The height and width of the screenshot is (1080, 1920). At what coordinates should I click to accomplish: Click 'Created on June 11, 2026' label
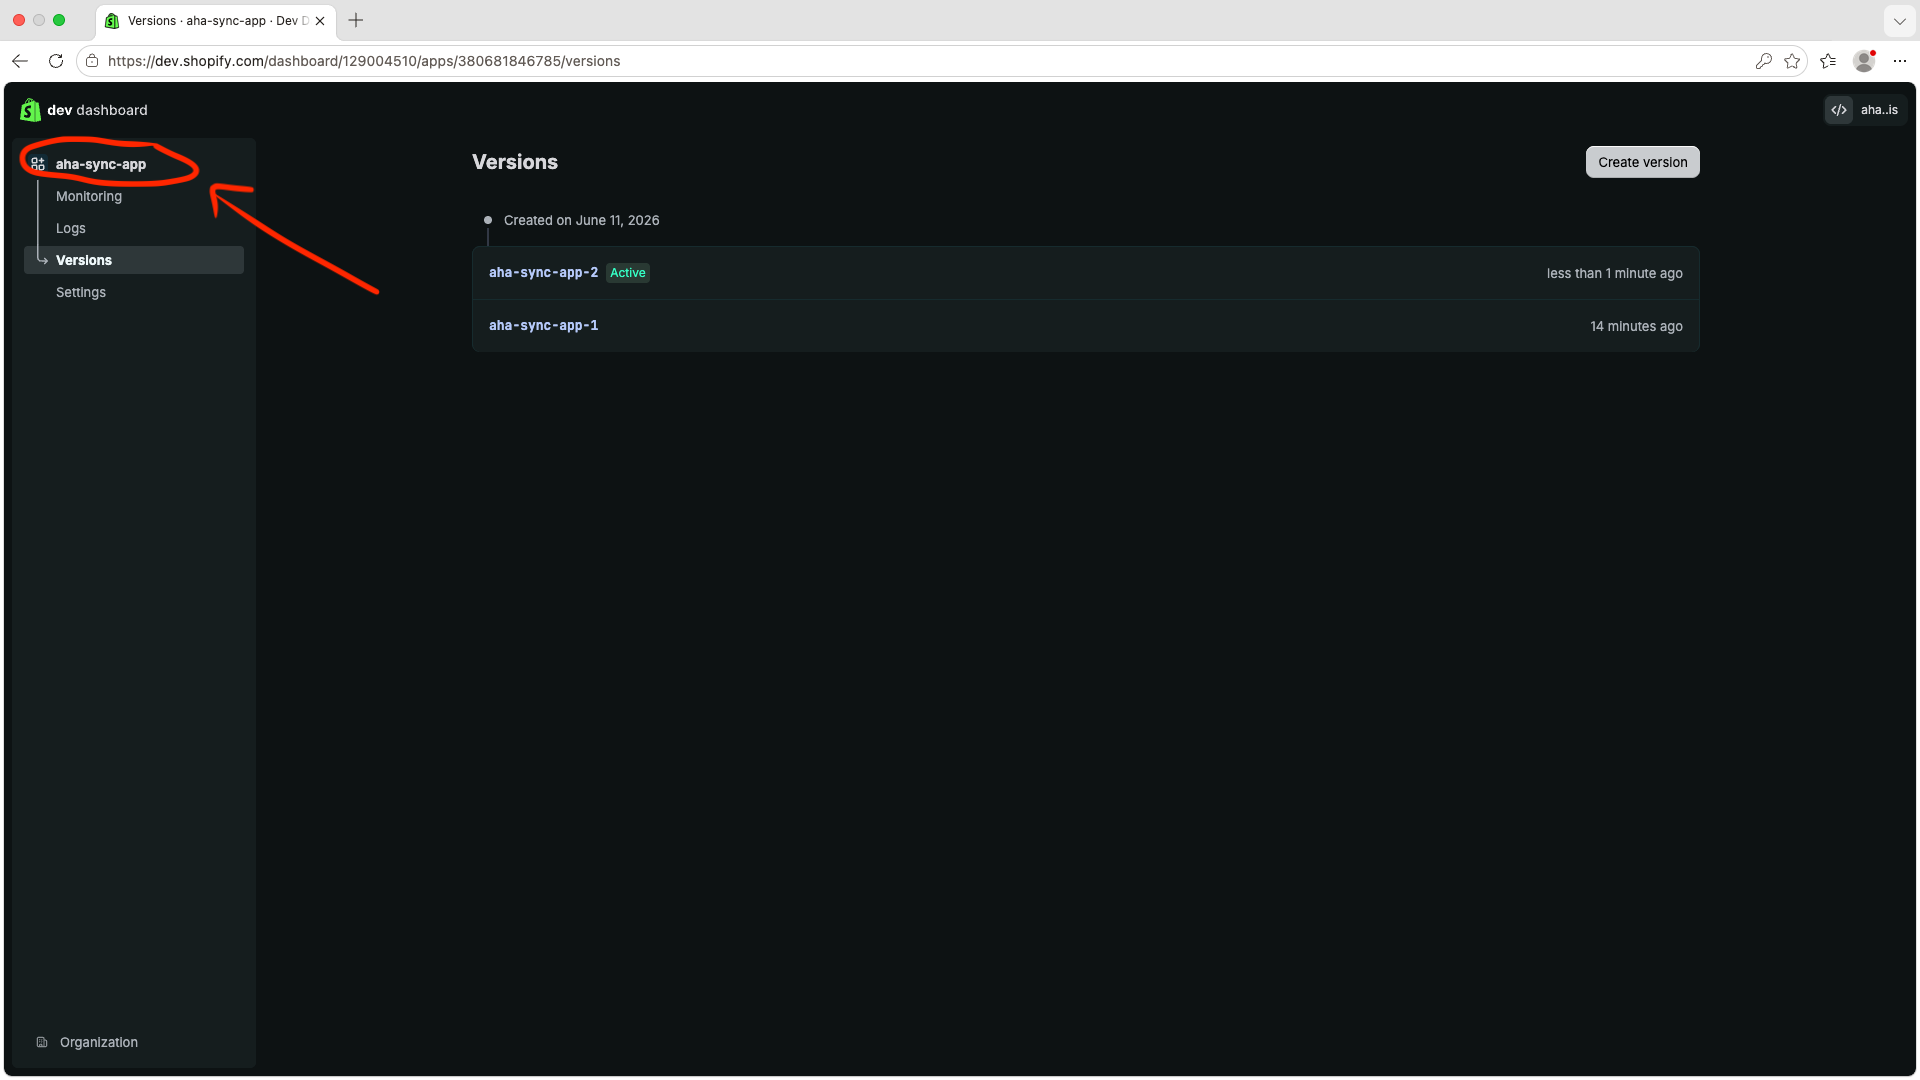[x=581, y=220]
